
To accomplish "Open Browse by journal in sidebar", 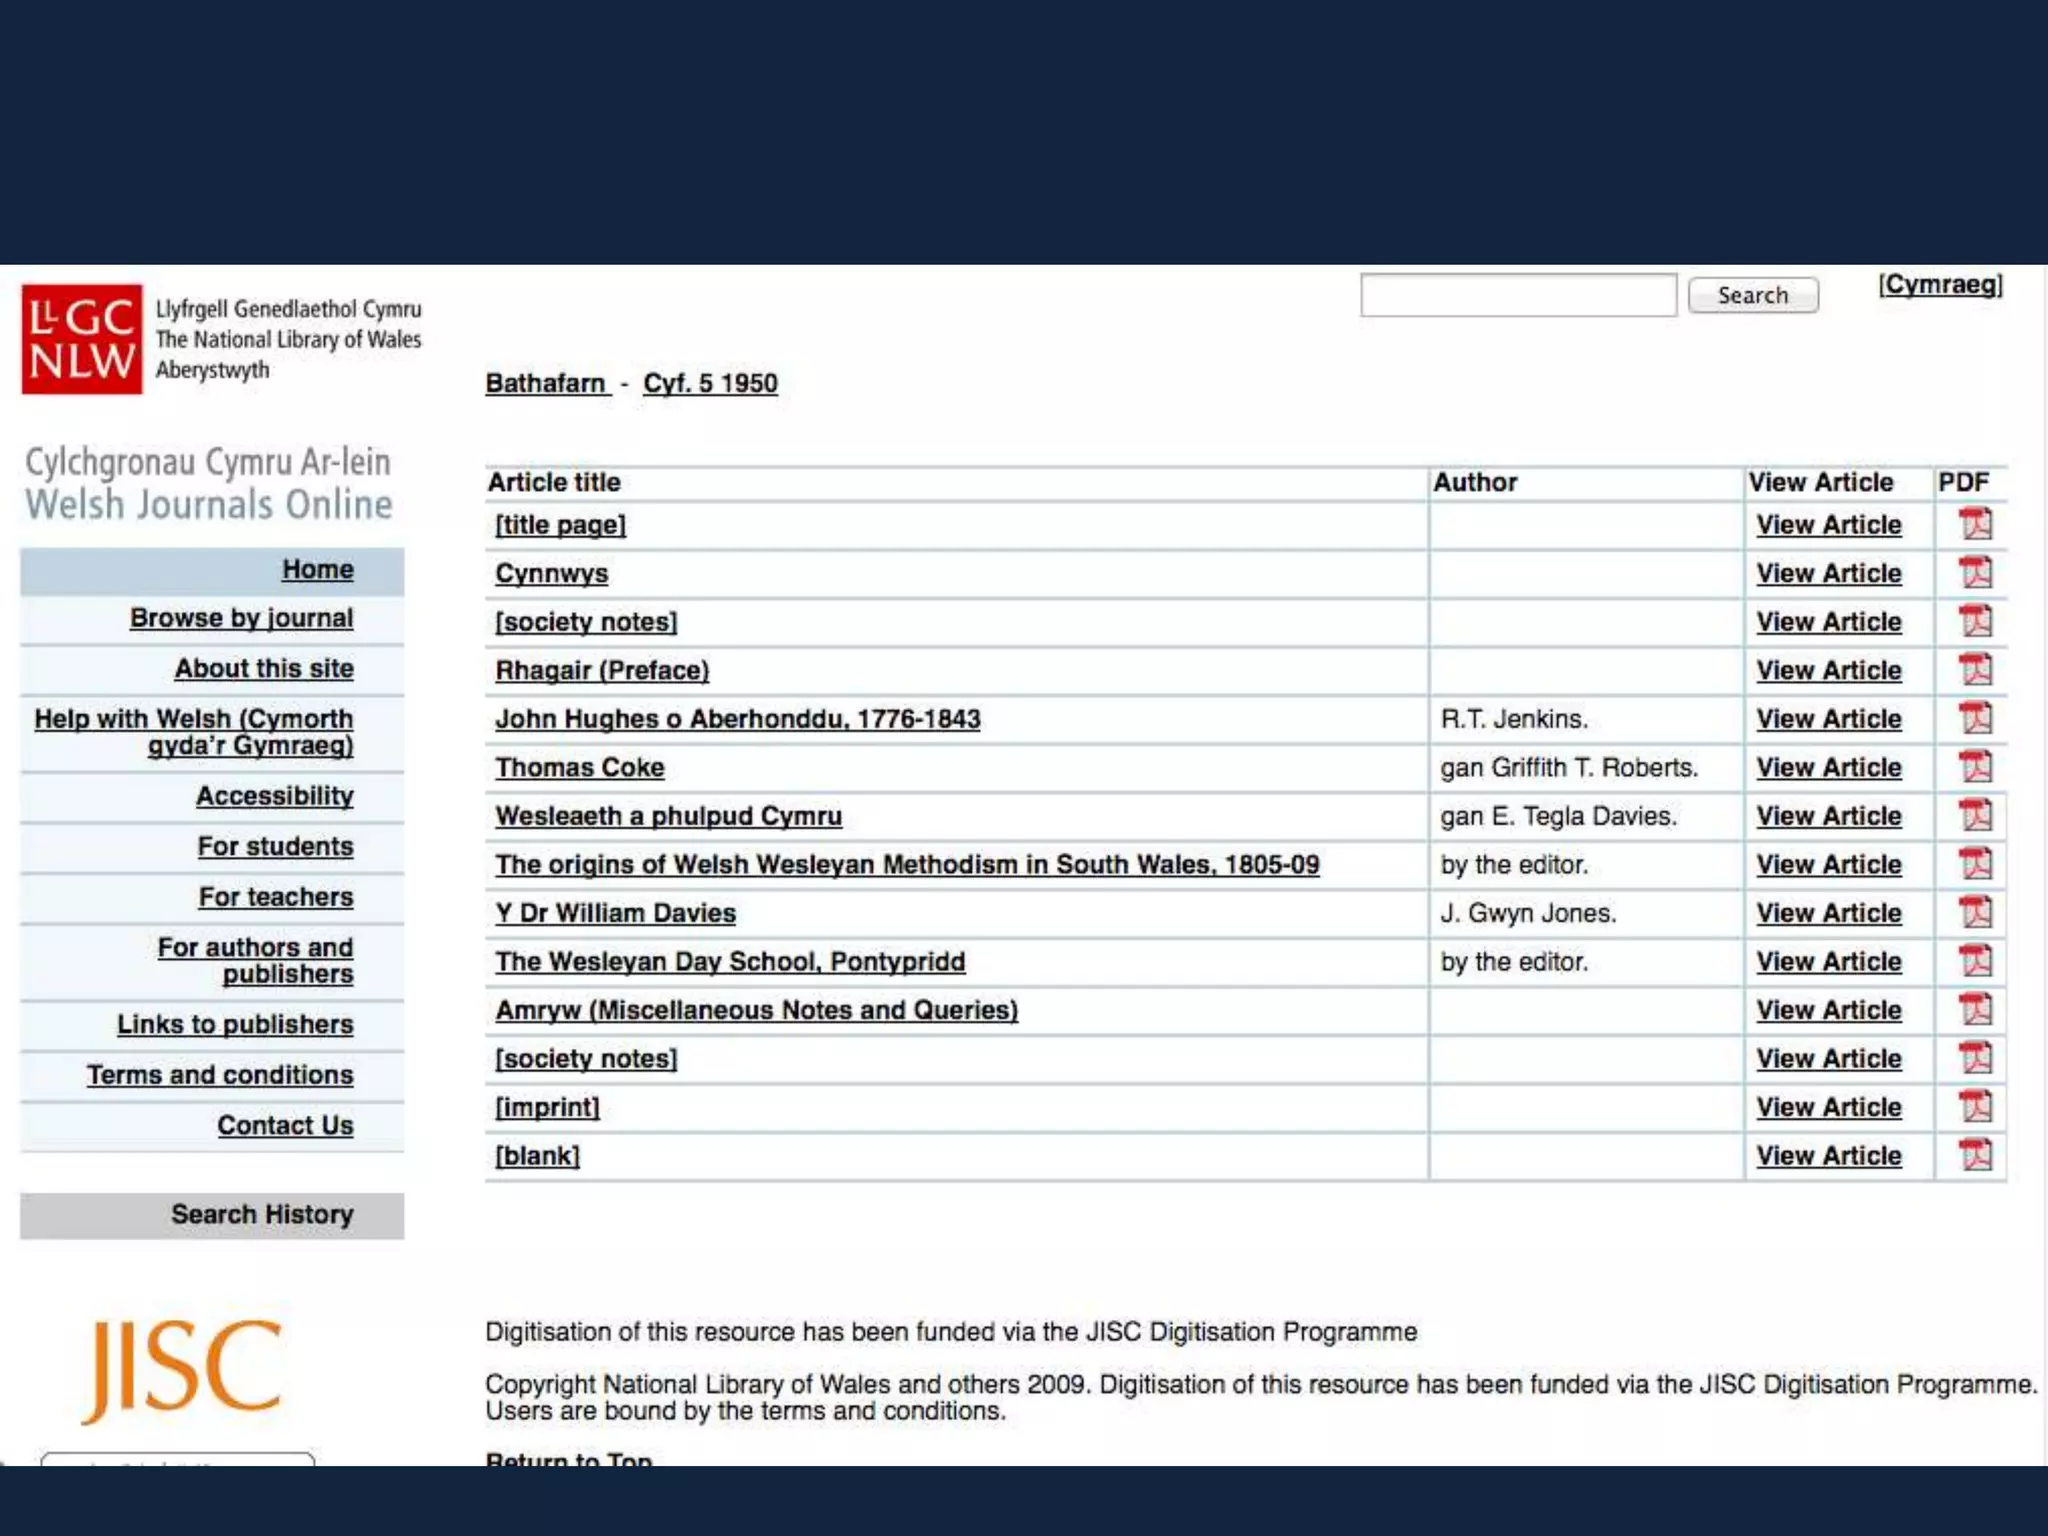I will click(241, 618).
